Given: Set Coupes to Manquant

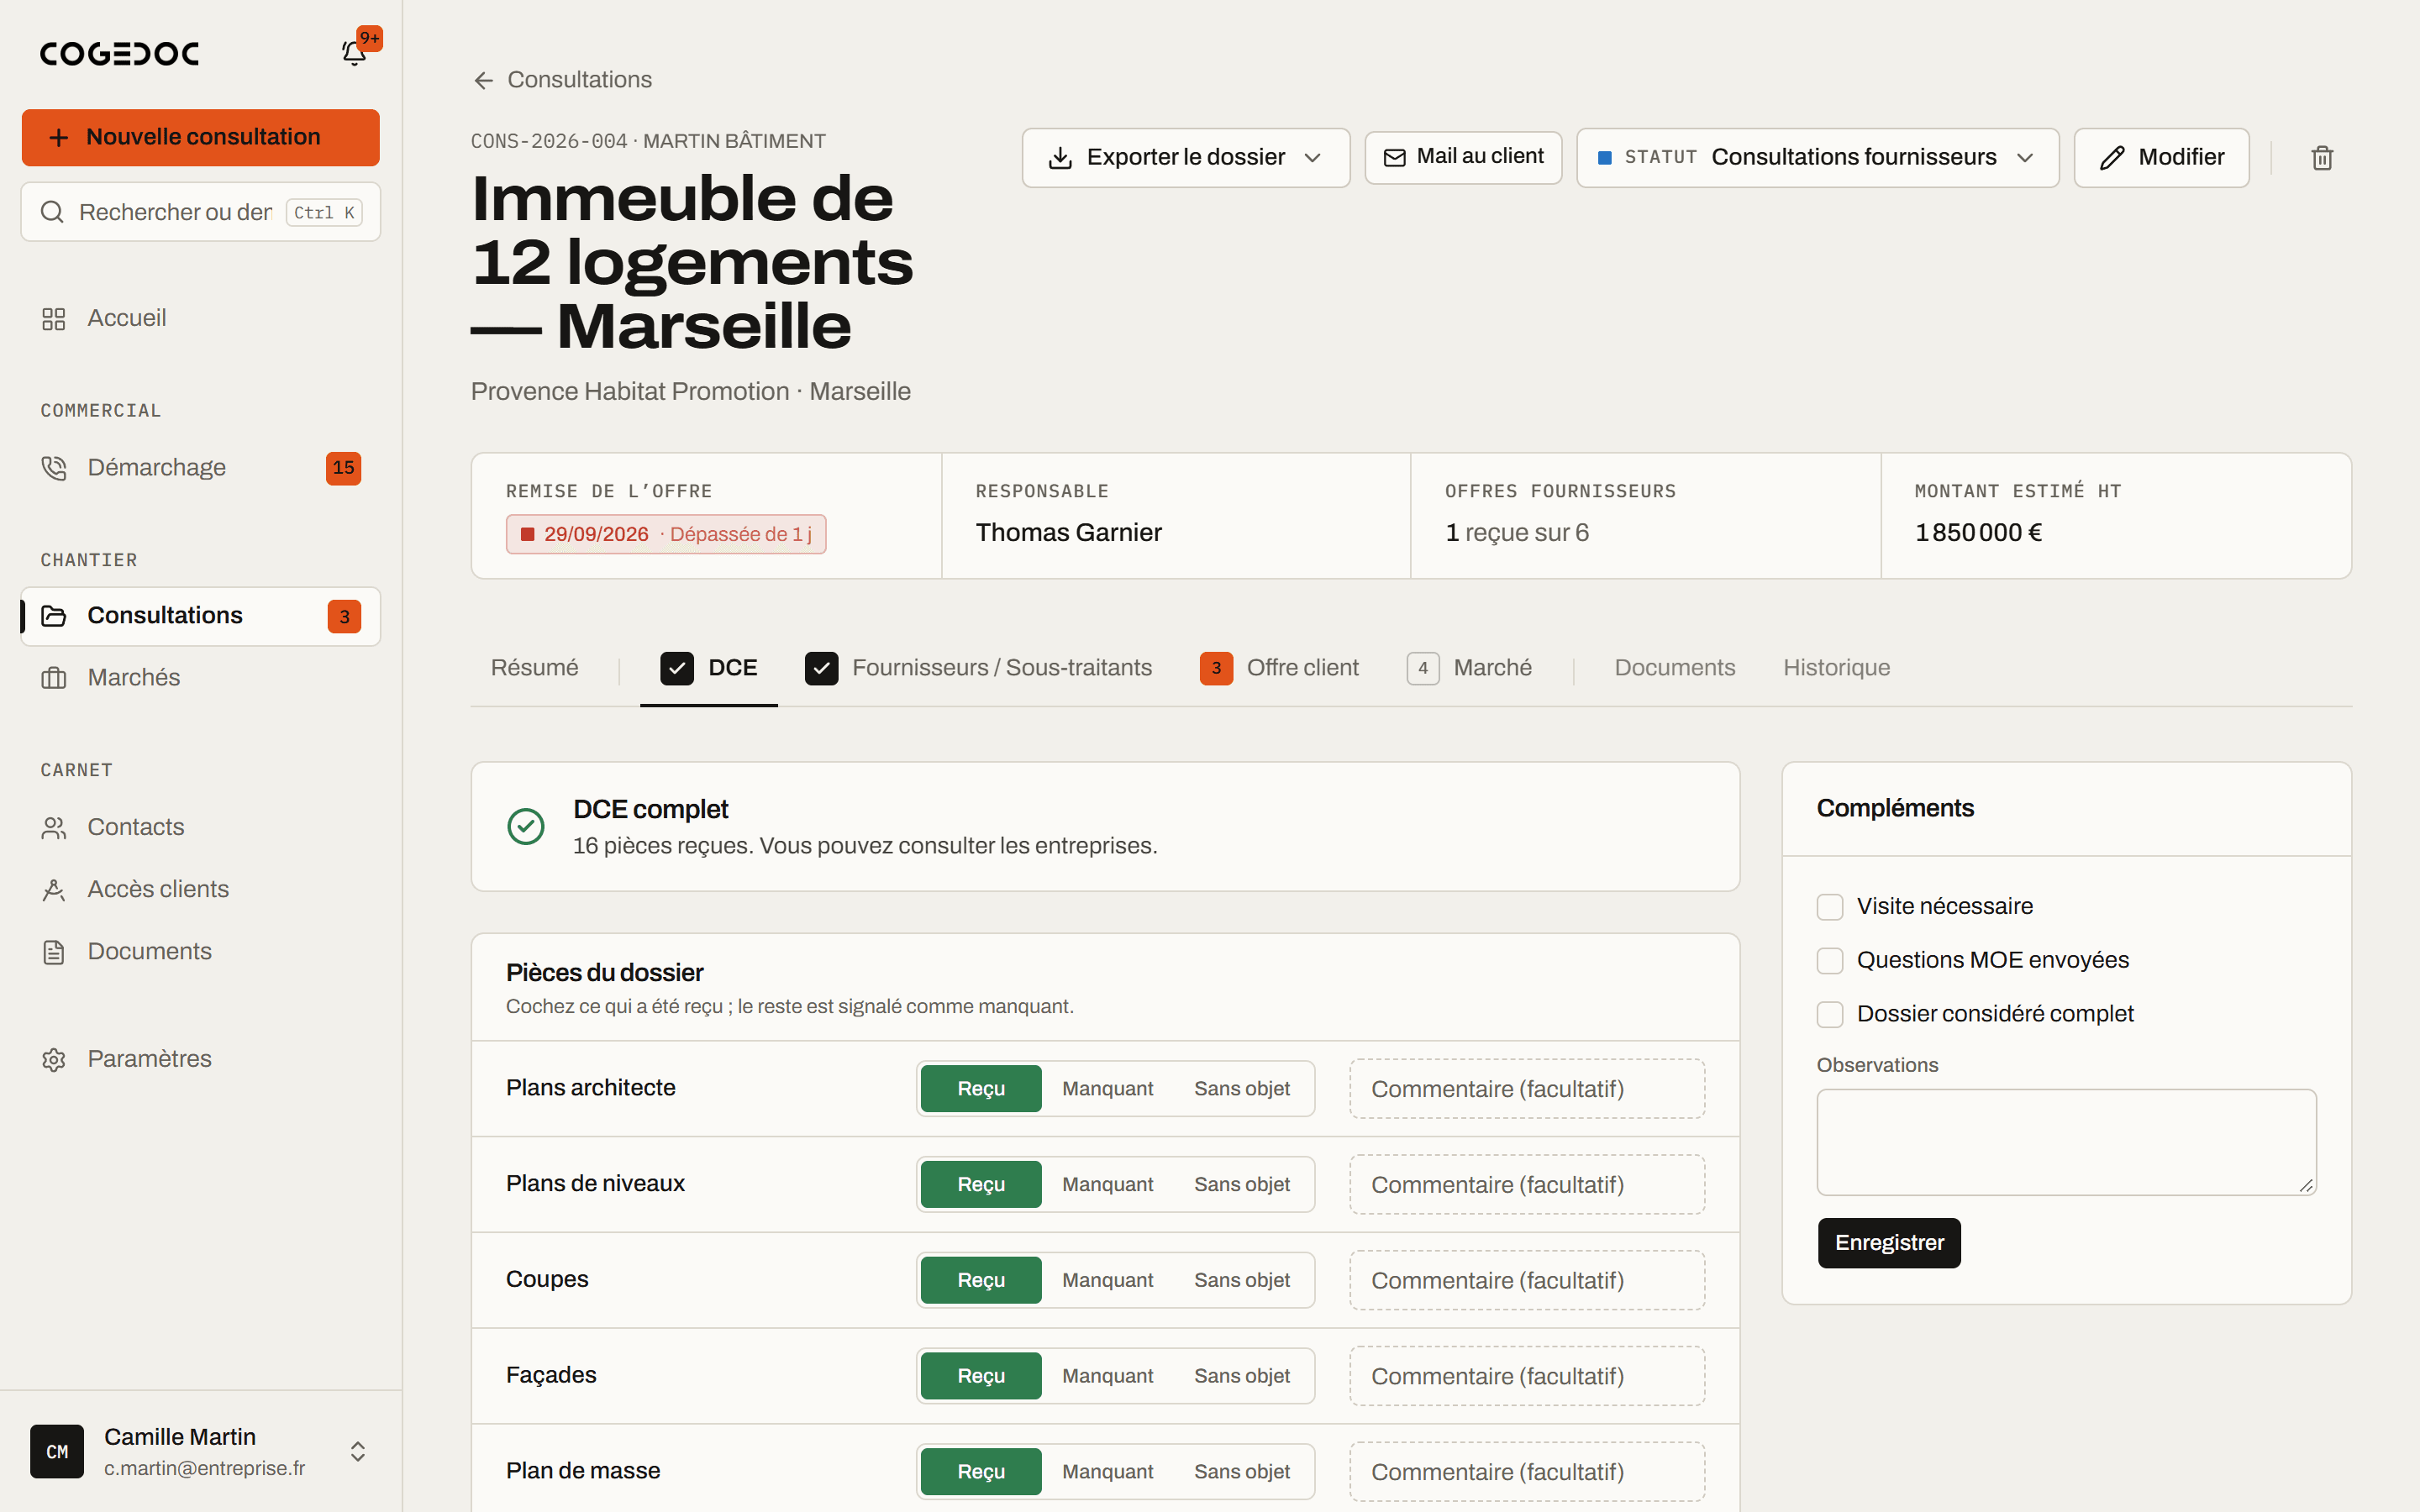Looking at the screenshot, I should [x=1107, y=1281].
